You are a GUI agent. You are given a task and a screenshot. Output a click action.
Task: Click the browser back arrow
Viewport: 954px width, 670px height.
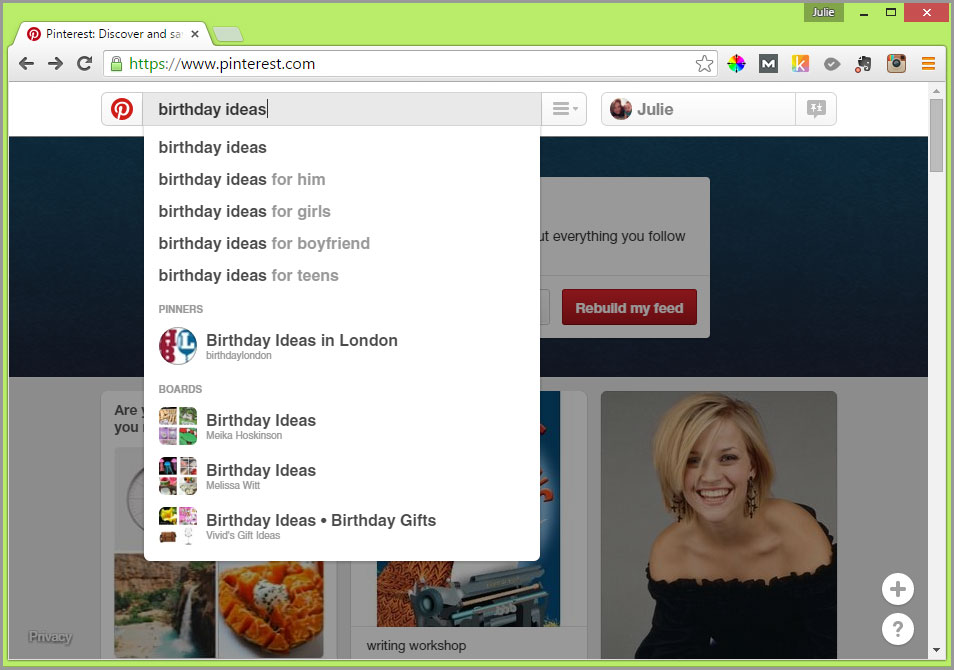pyautogui.click(x=26, y=63)
